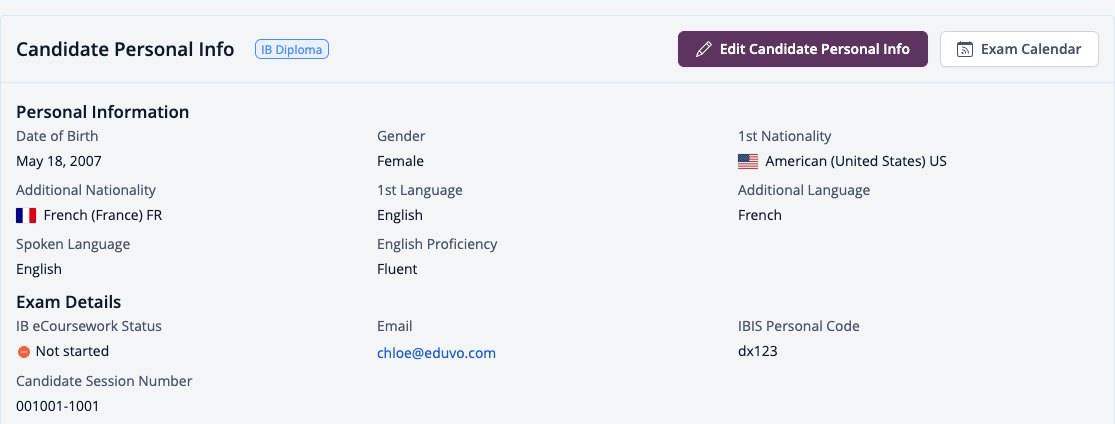1115x424 pixels.
Task: Click the date of birth value May 18, 2007
Action: 59,161
